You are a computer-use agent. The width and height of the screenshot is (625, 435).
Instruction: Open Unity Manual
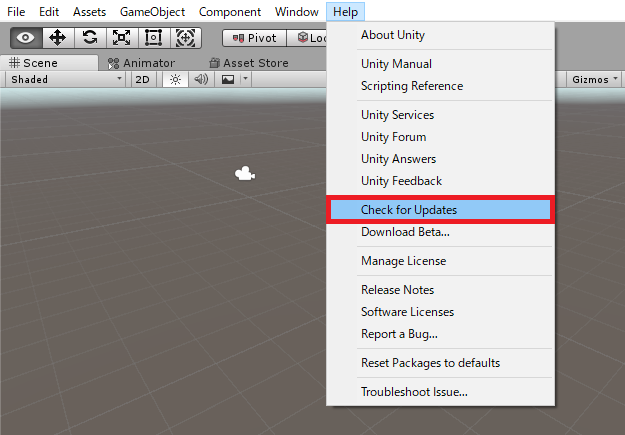click(440, 64)
